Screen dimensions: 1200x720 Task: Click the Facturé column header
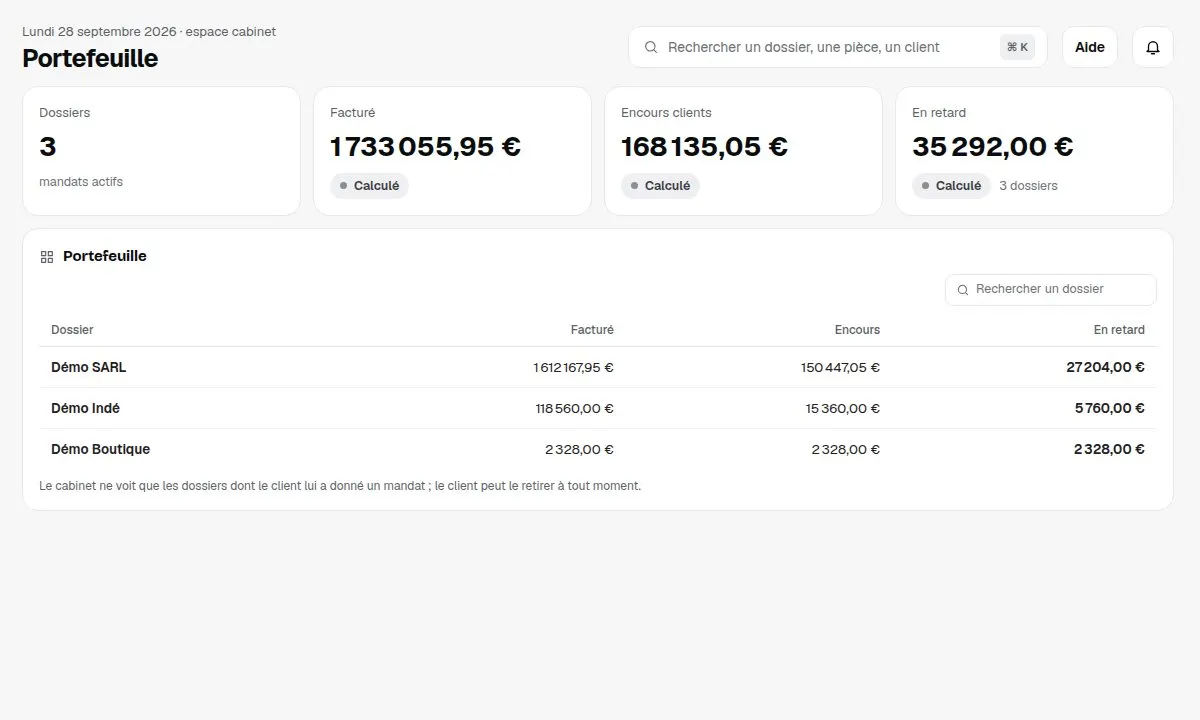click(592, 330)
